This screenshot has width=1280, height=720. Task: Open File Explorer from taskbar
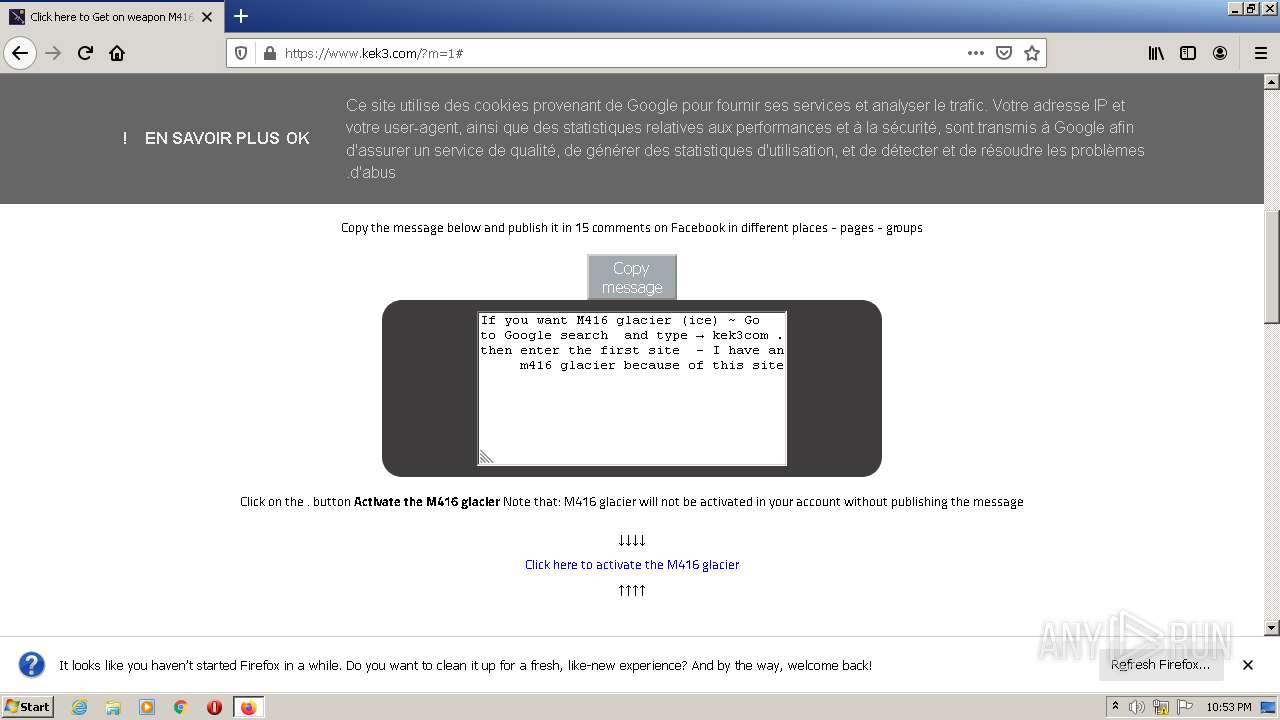click(x=113, y=707)
